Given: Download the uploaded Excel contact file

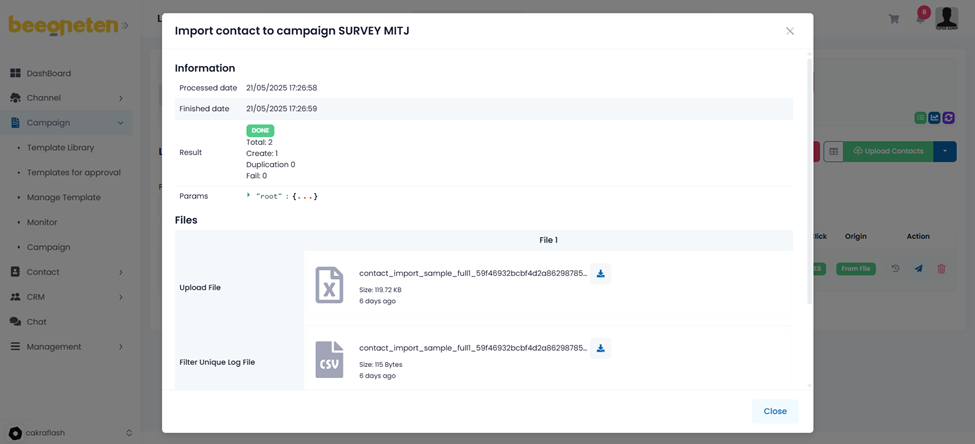Looking at the screenshot, I should [600, 274].
